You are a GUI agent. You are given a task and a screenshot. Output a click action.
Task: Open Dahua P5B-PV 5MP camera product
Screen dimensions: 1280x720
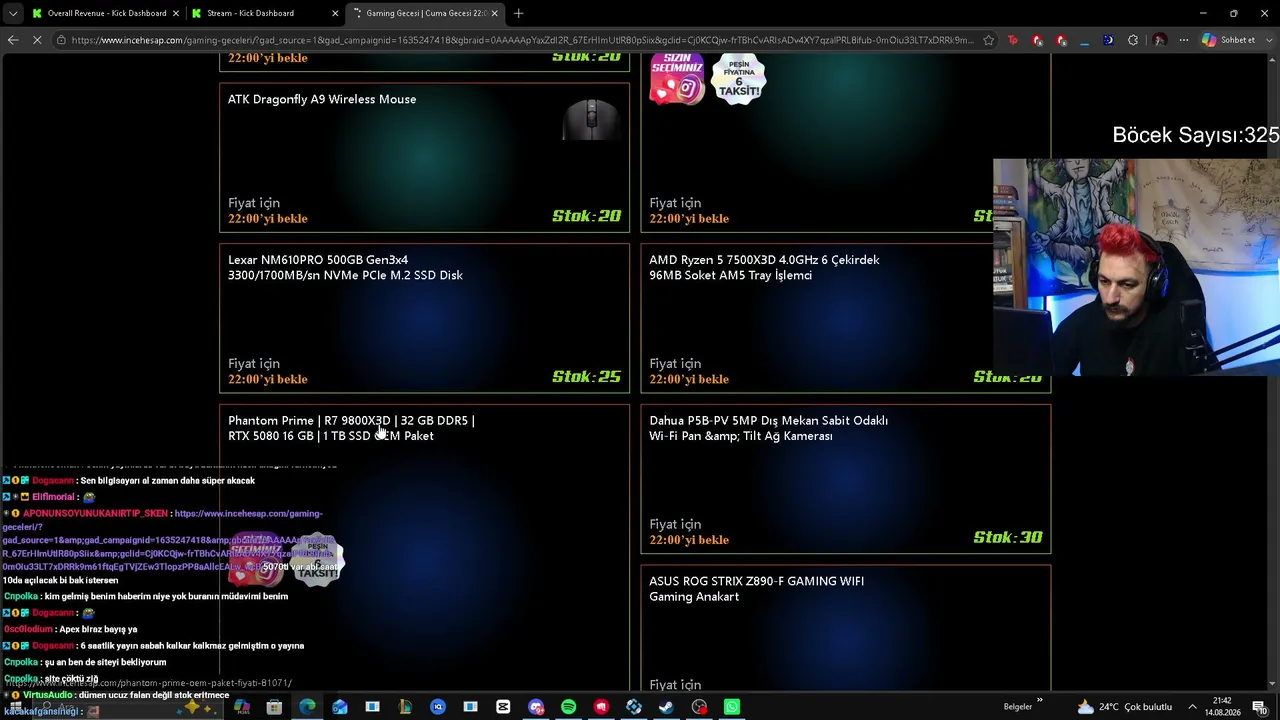tap(768, 428)
